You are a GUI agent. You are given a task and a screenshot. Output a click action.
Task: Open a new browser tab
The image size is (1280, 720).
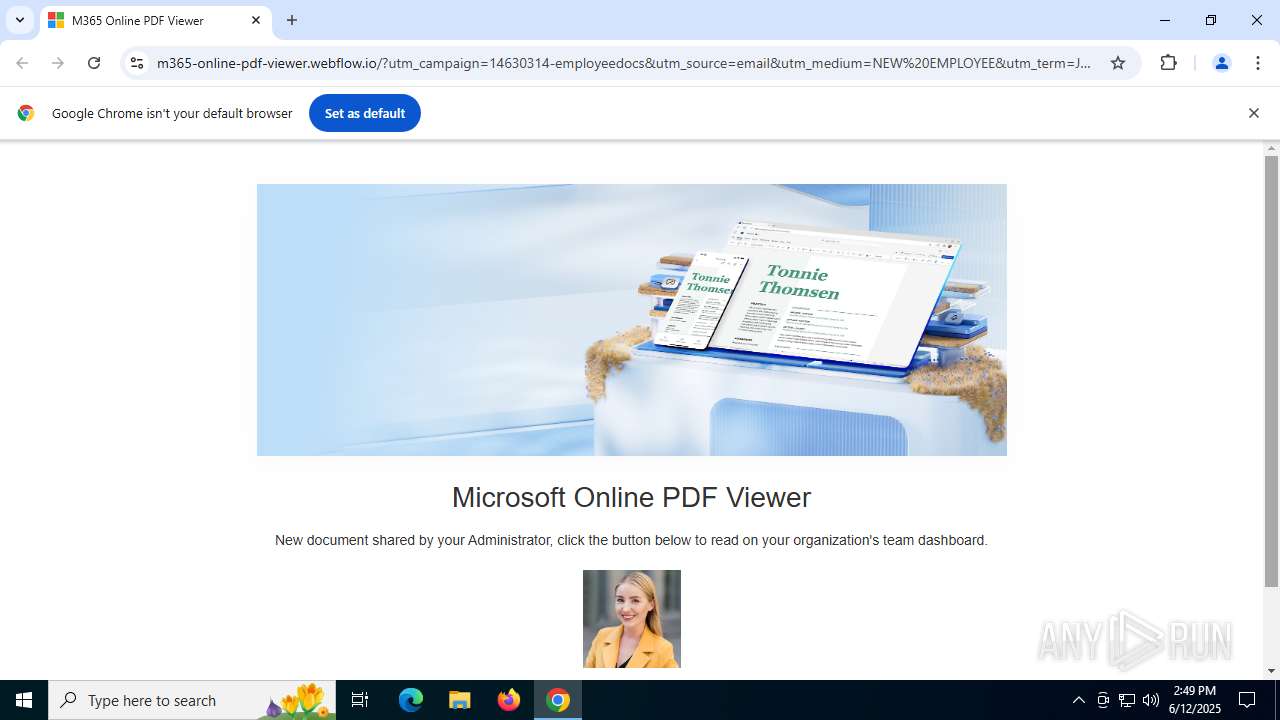point(292,20)
